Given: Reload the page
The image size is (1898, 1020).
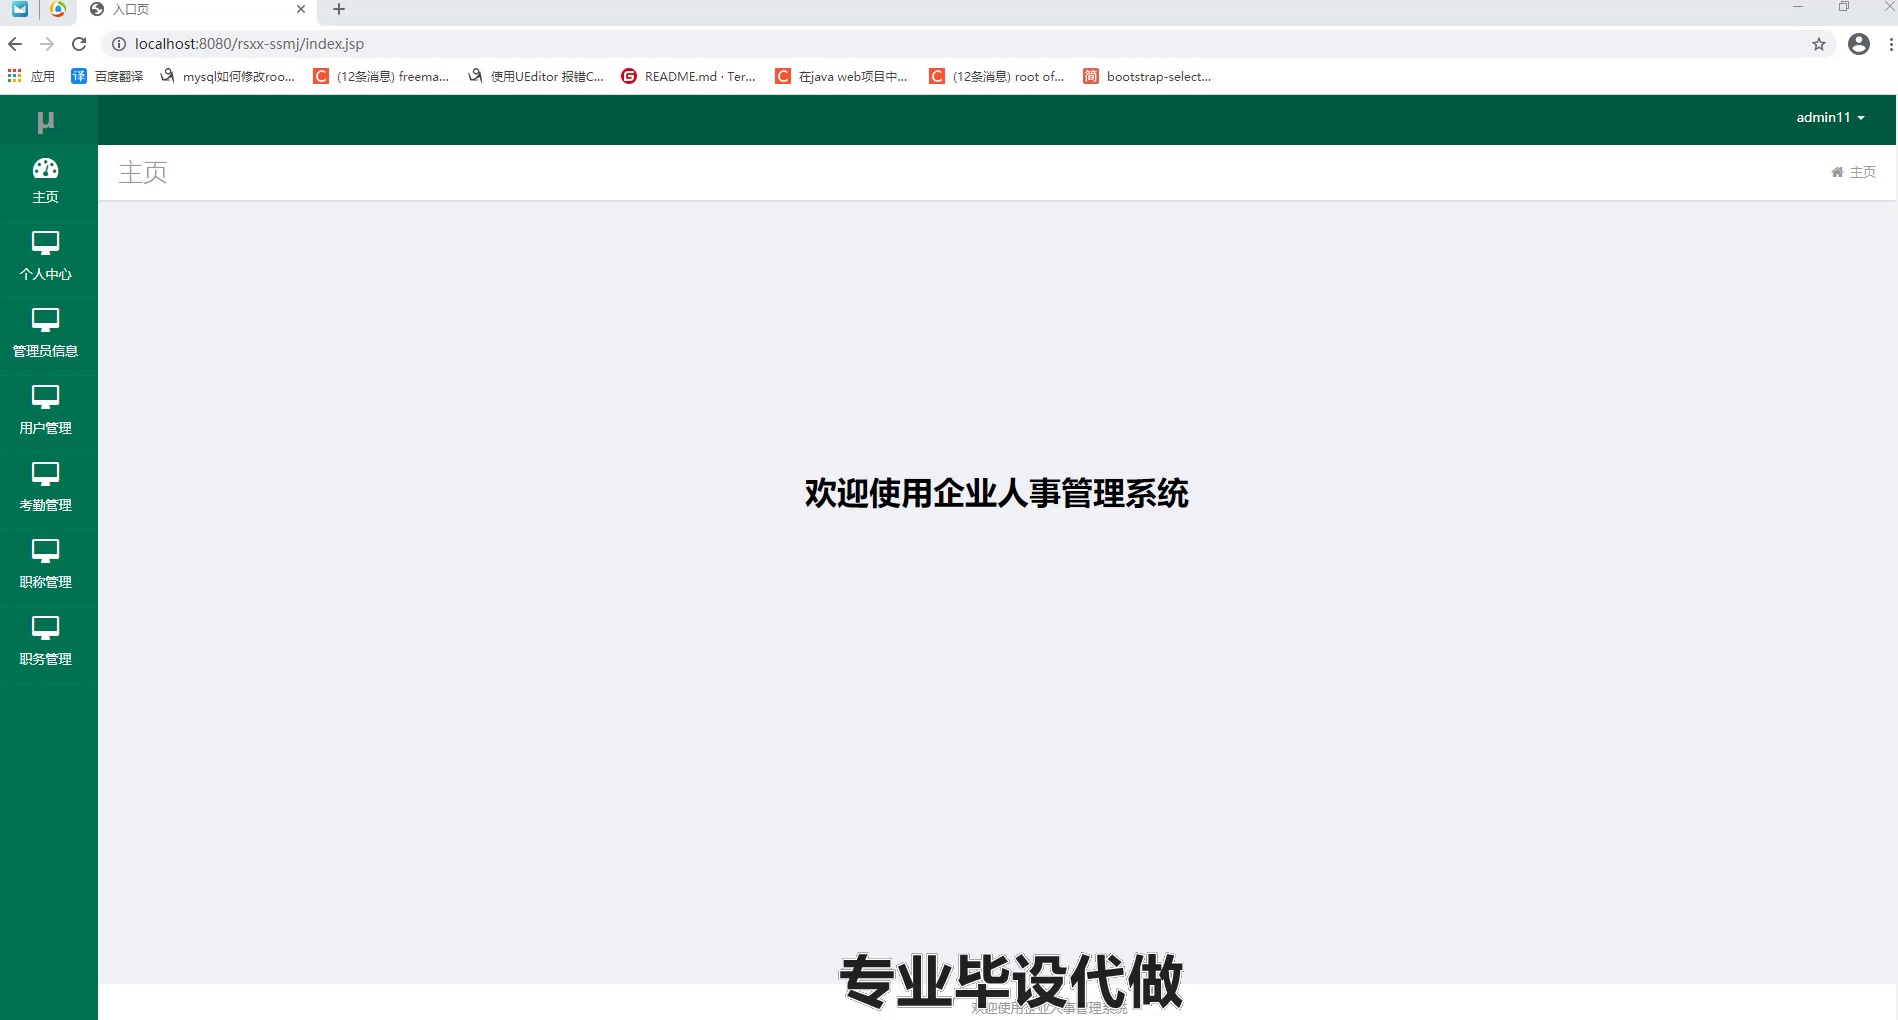Looking at the screenshot, I should (79, 44).
